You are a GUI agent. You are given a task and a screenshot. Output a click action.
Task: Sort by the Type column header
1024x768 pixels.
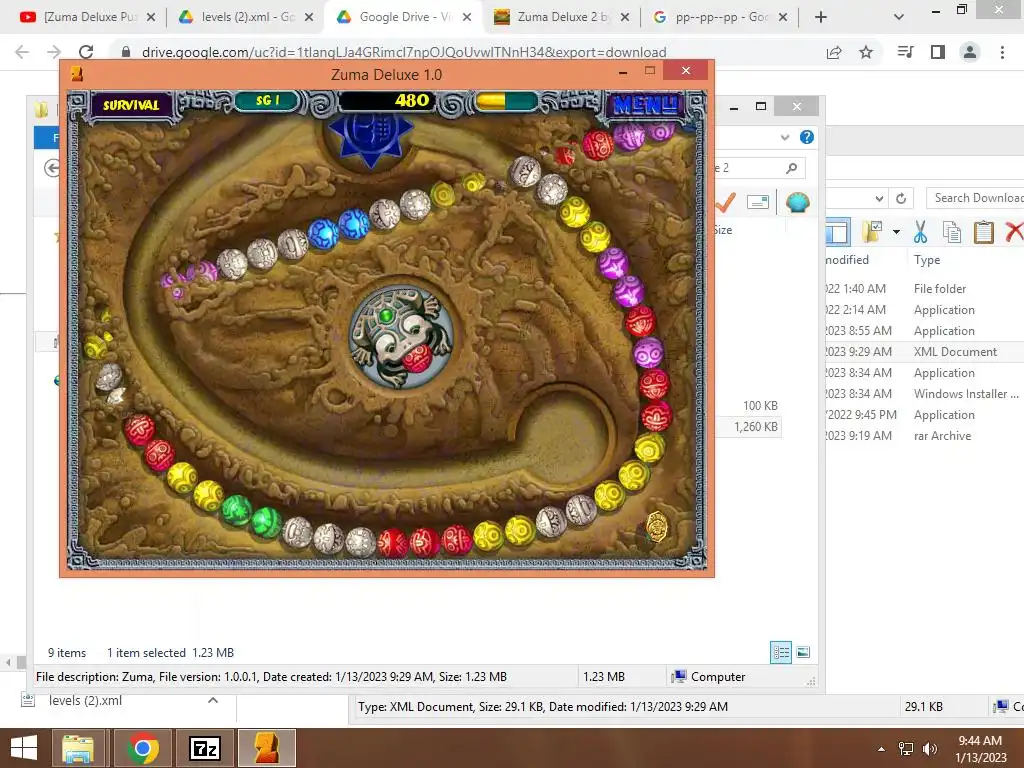click(927, 260)
